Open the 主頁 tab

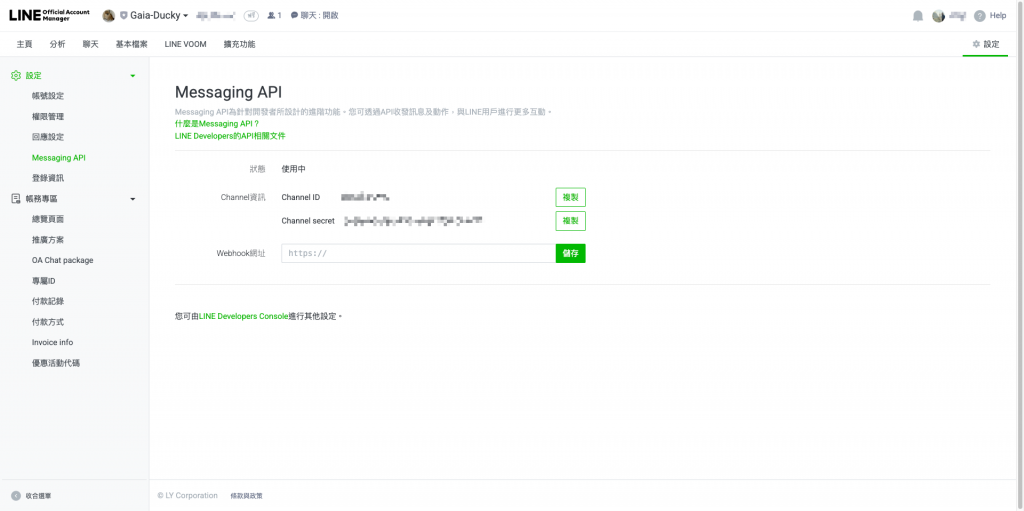tap(24, 44)
